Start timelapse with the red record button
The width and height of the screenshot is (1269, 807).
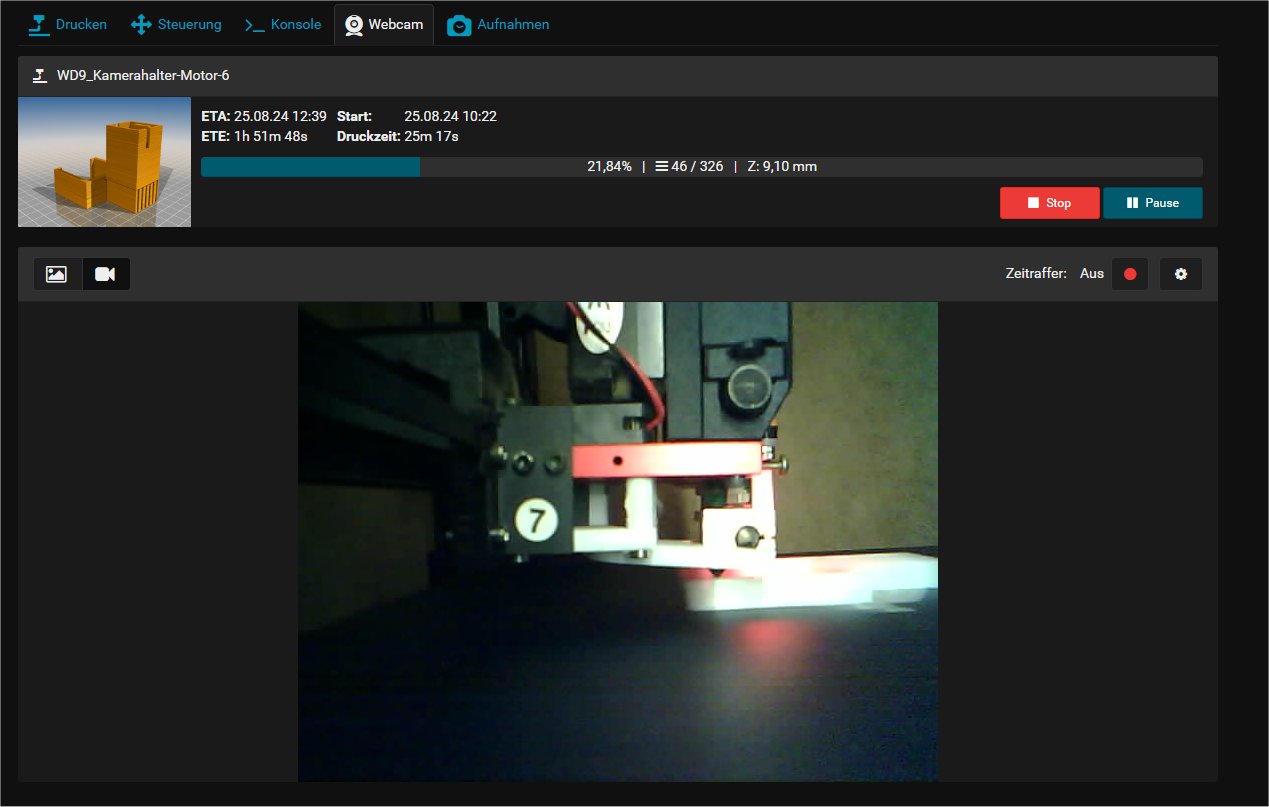tap(1130, 274)
